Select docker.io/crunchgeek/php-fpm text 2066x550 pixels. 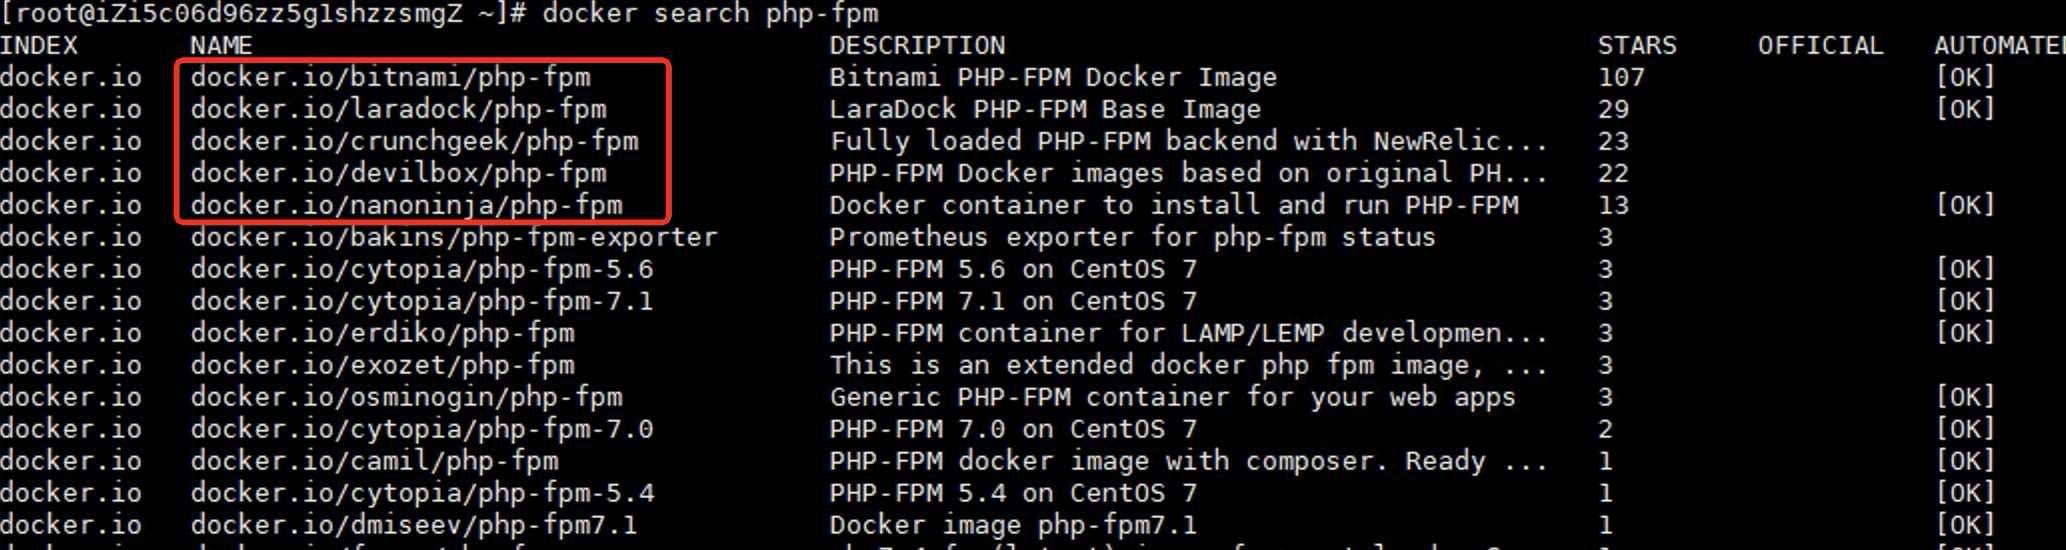click(x=414, y=141)
